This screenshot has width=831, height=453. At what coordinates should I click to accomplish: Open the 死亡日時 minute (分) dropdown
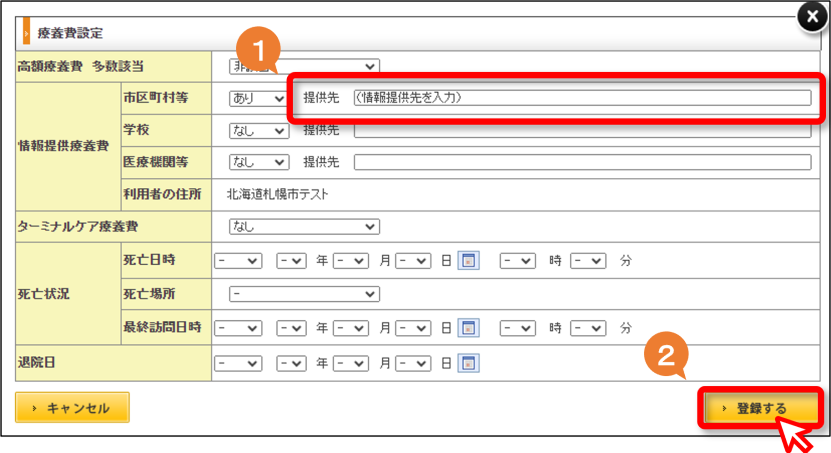pyautogui.click(x=588, y=261)
